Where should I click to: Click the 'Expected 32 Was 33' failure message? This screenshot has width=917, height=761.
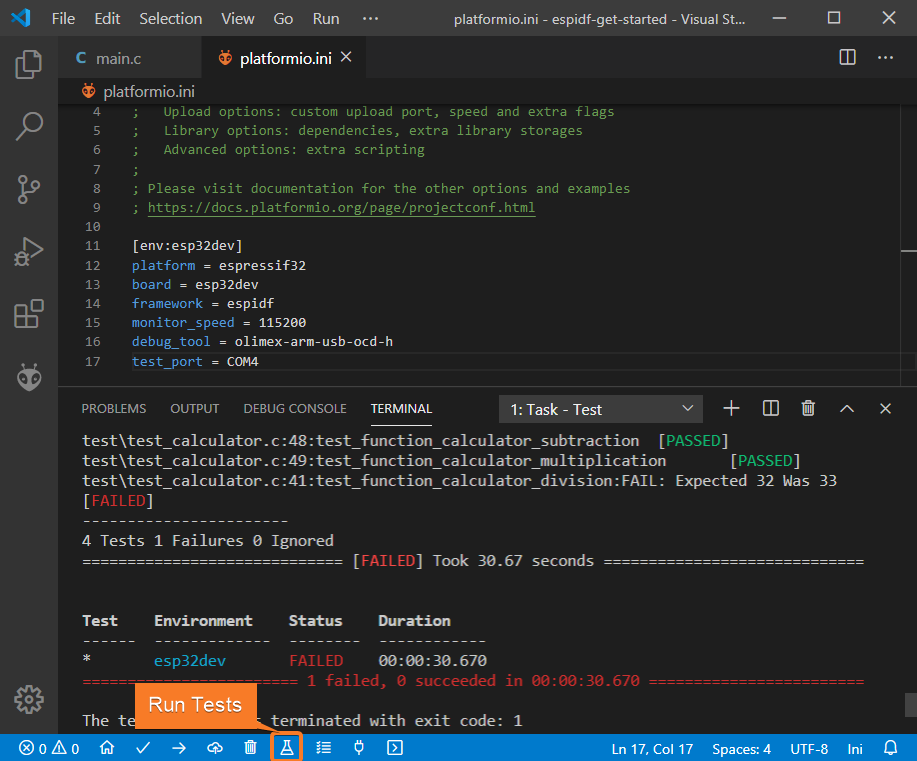756,481
